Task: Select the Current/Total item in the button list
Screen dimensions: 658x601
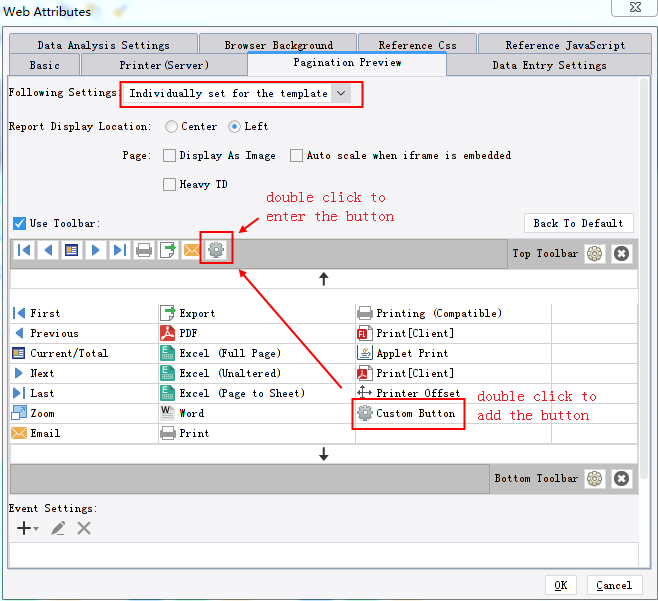Action: pyautogui.click(x=84, y=353)
